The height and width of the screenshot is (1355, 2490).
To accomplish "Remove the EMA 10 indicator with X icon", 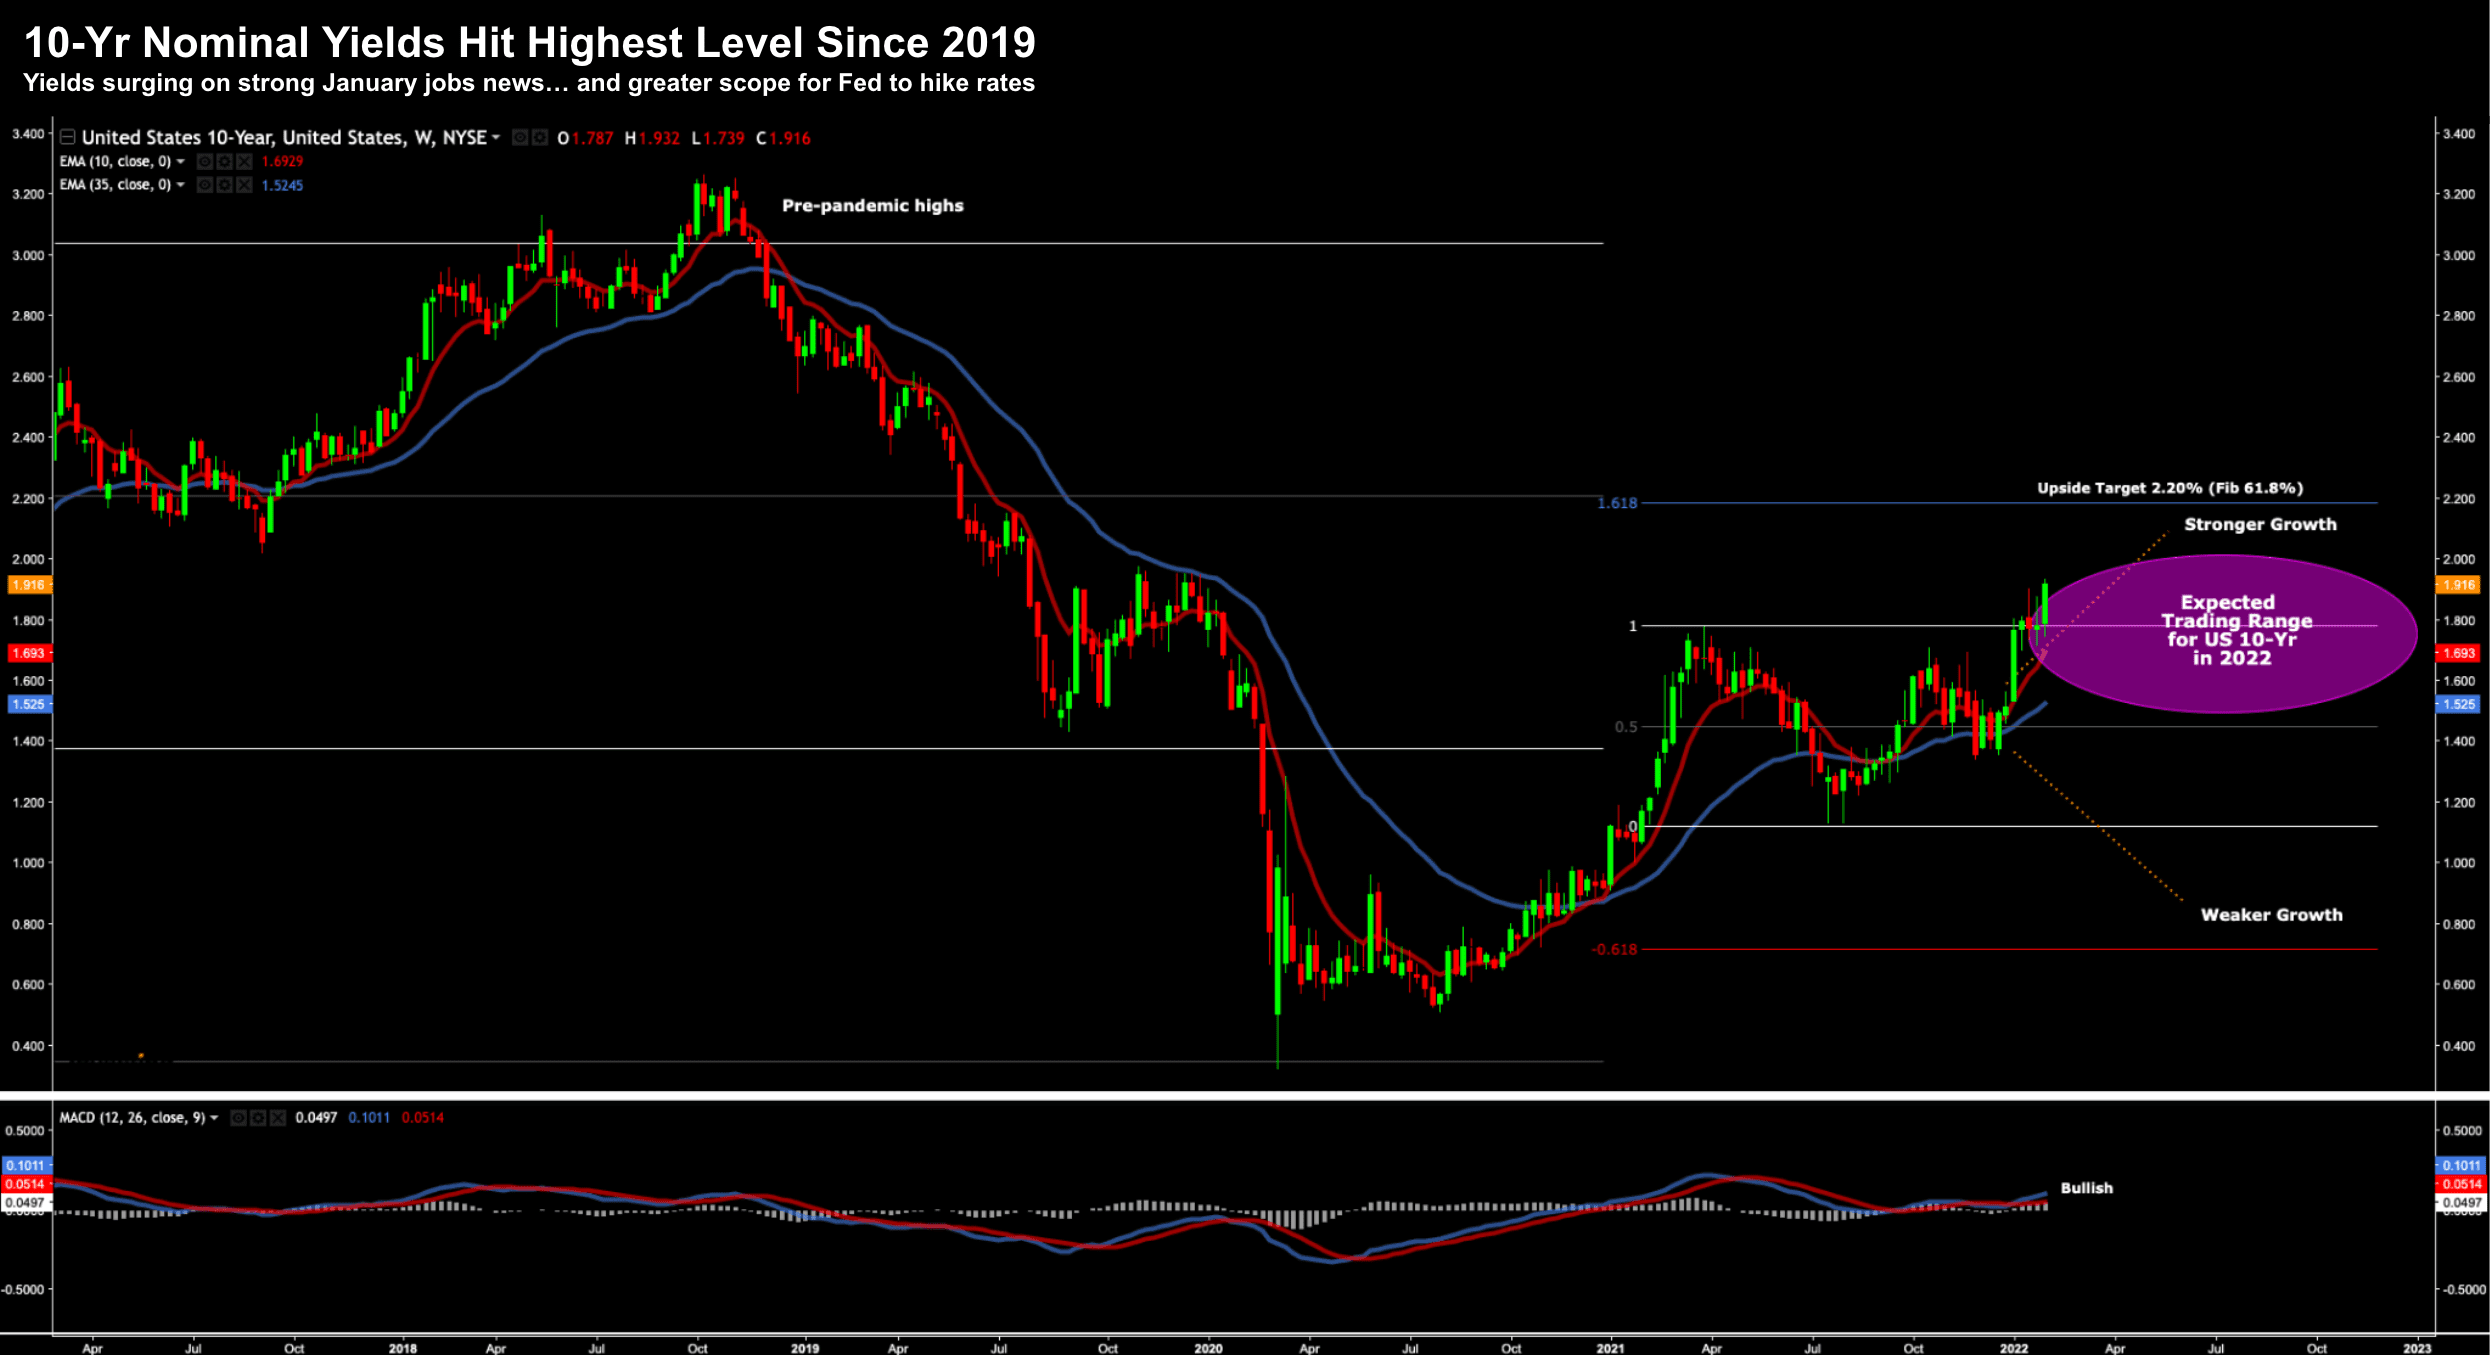I will 244,162.
